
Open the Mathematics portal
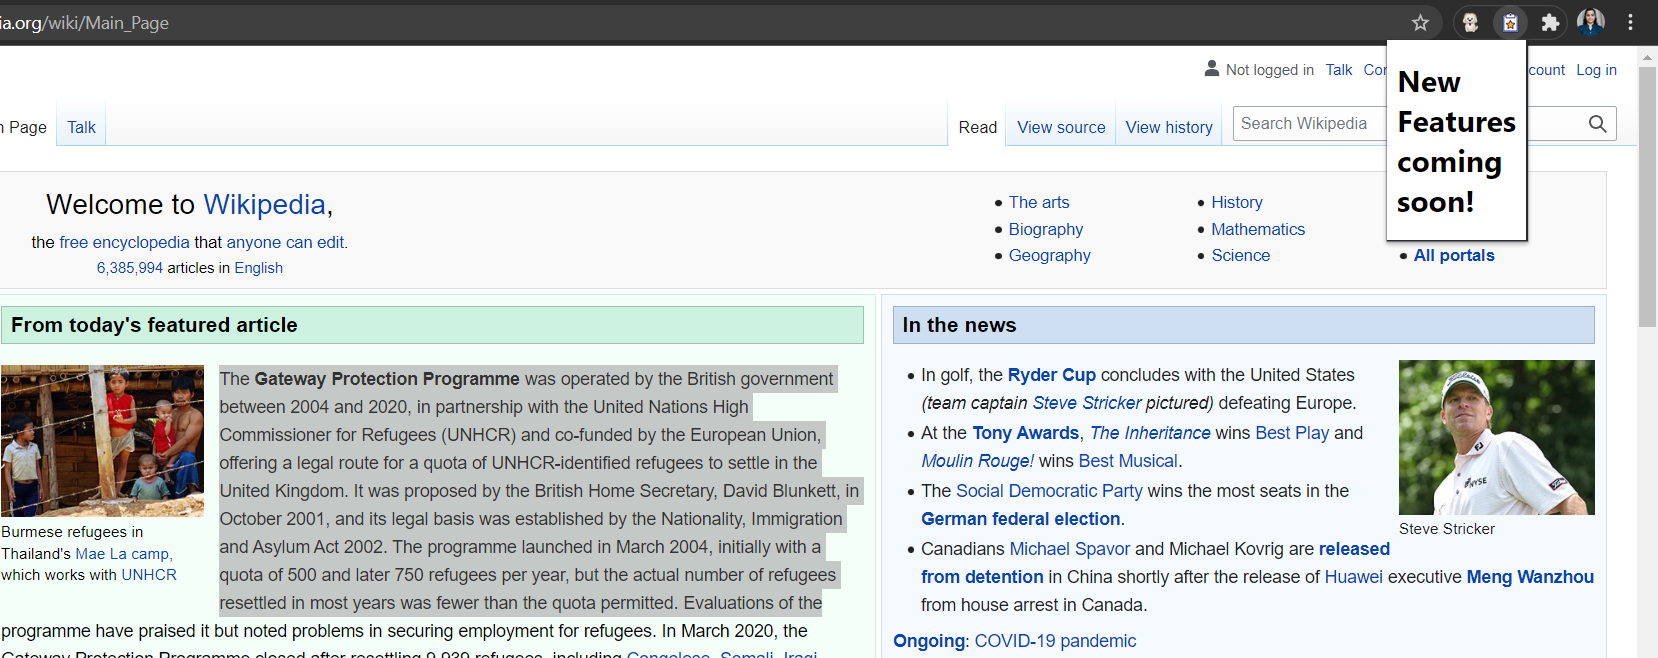point(1258,229)
